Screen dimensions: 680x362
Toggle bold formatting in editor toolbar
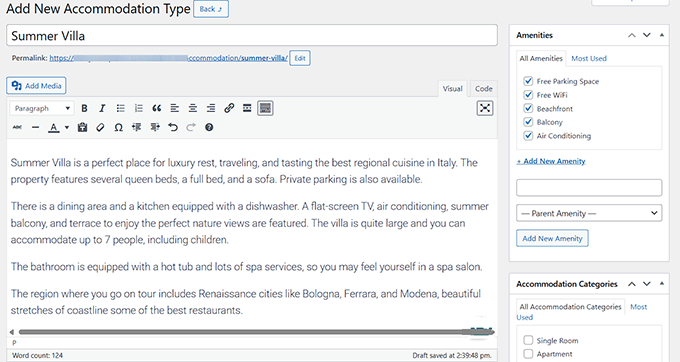tap(85, 108)
